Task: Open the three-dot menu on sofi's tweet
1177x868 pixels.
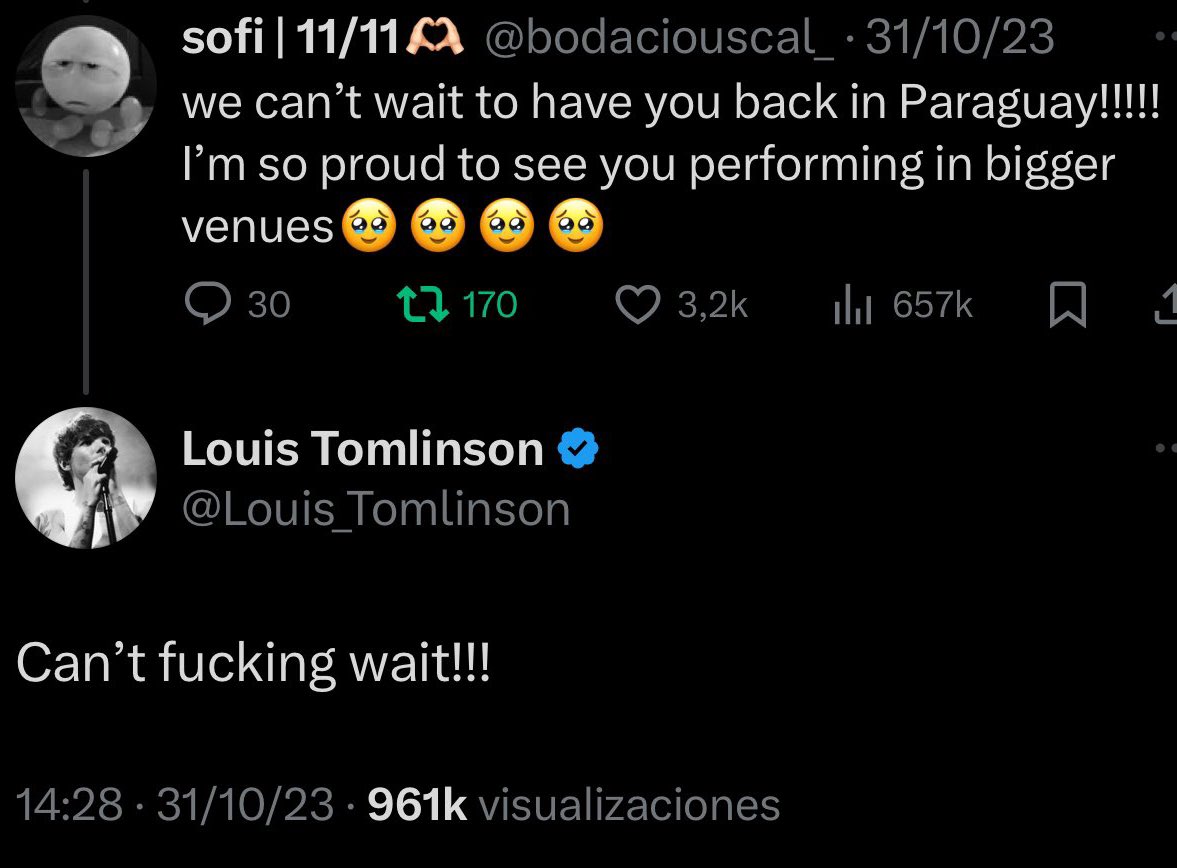Action: pos(1166,35)
